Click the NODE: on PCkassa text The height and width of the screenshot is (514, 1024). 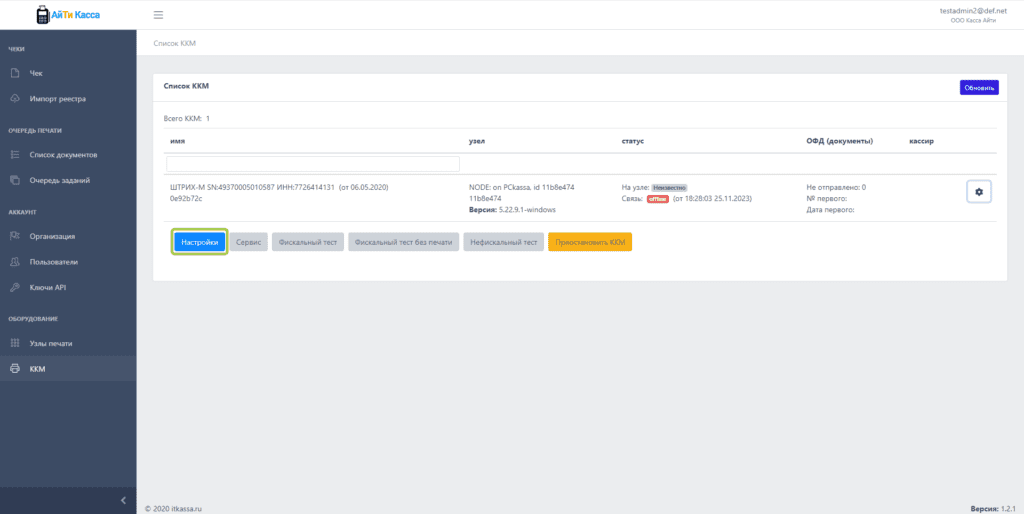pyautogui.click(x=521, y=187)
